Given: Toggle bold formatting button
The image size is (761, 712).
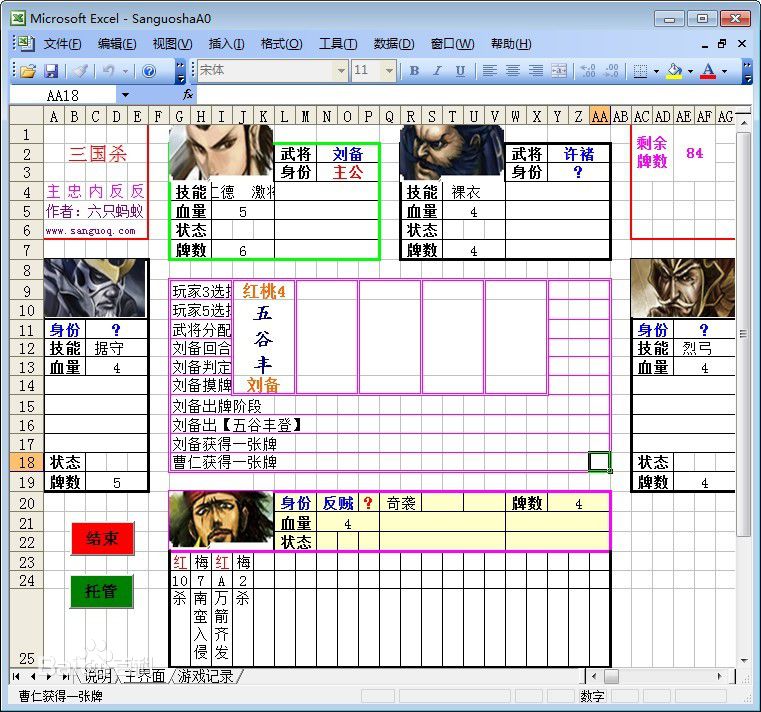Looking at the screenshot, I should pyautogui.click(x=414, y=71).
